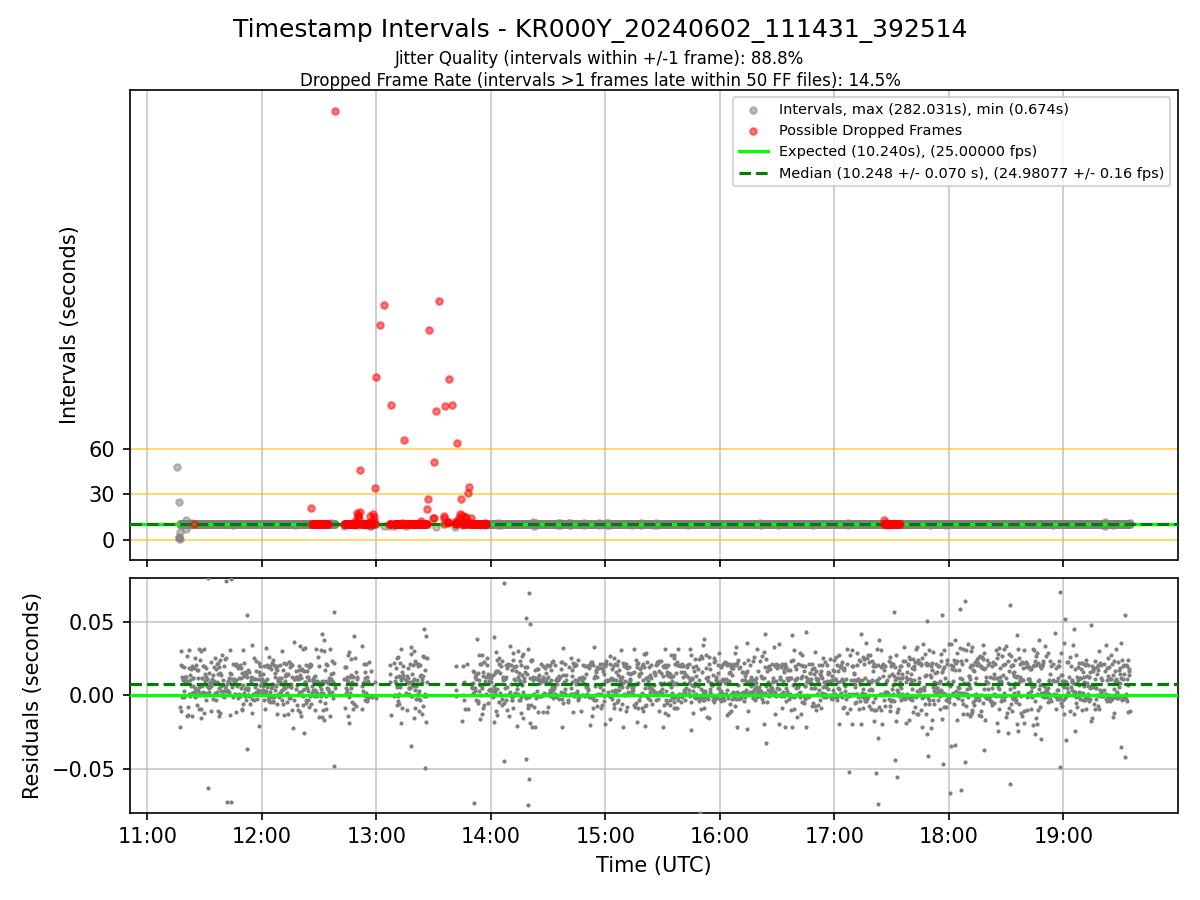Click the red Possible Dropped Frames legend marker

(x=754, y=131)
